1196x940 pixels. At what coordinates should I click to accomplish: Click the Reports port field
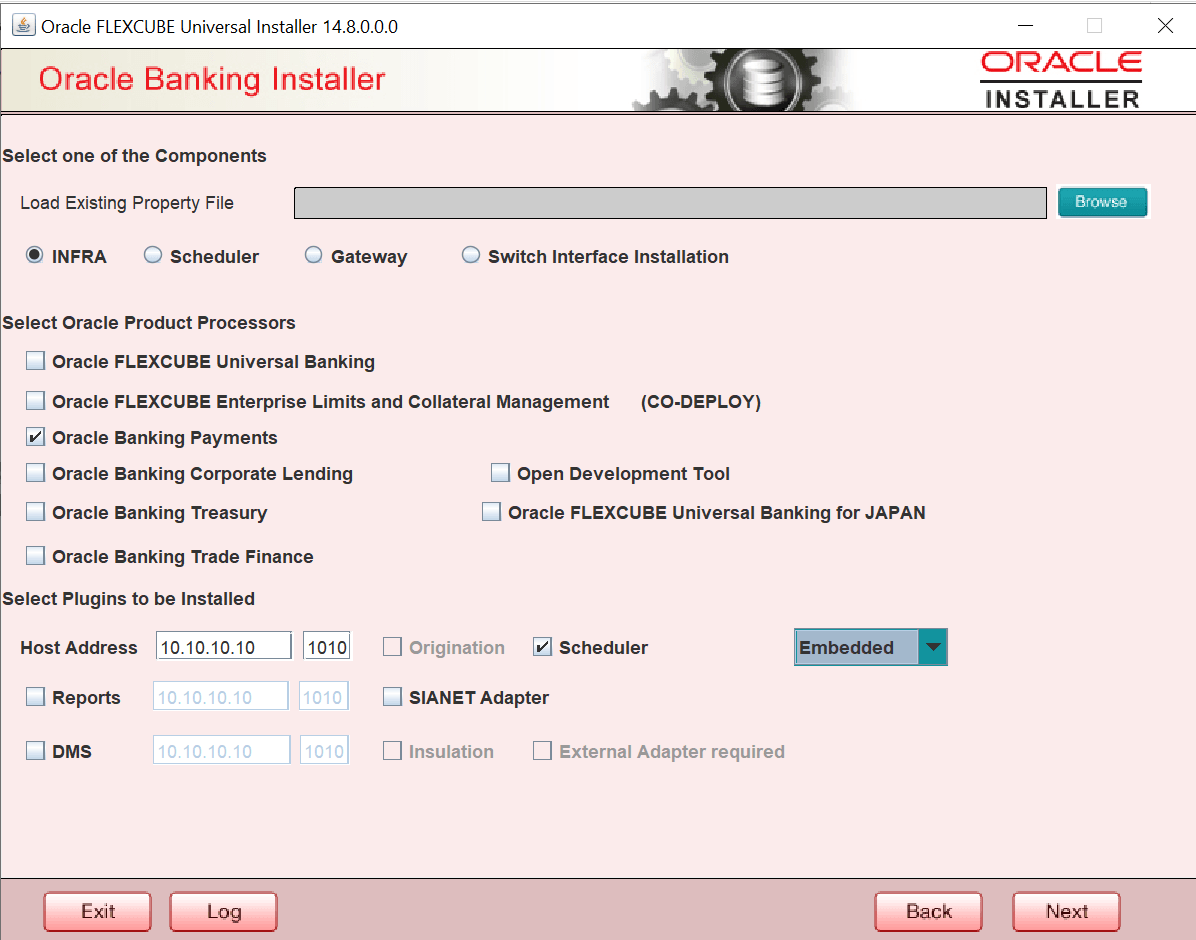[x=323, y=696]
